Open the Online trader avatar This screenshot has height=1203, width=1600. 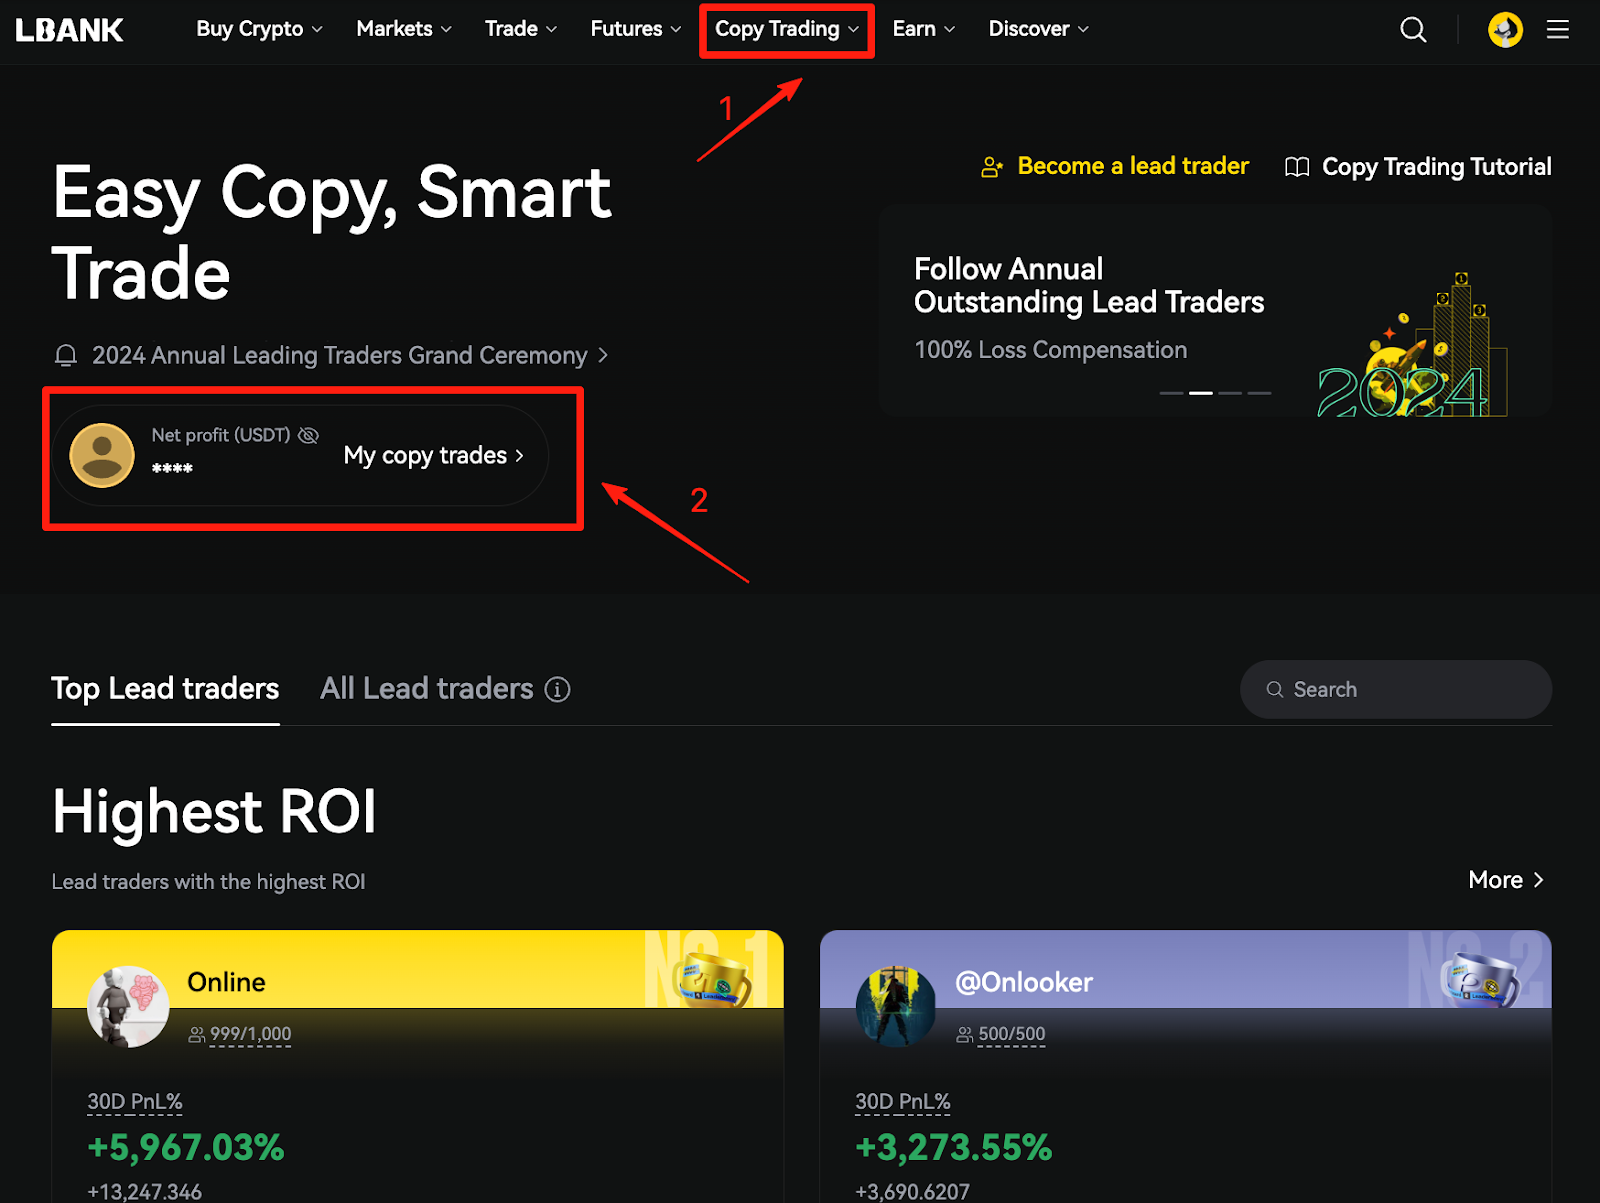point(128,1007)
